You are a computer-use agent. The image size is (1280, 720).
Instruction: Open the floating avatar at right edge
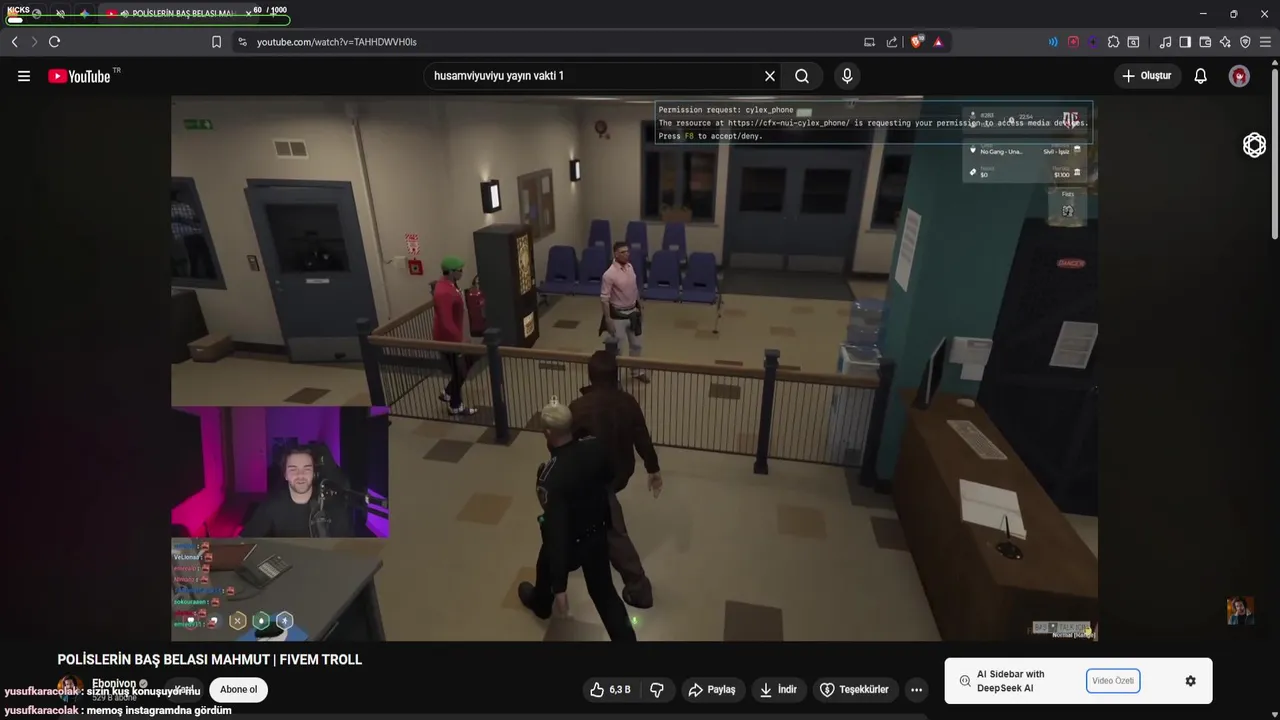coord(1240,610)
